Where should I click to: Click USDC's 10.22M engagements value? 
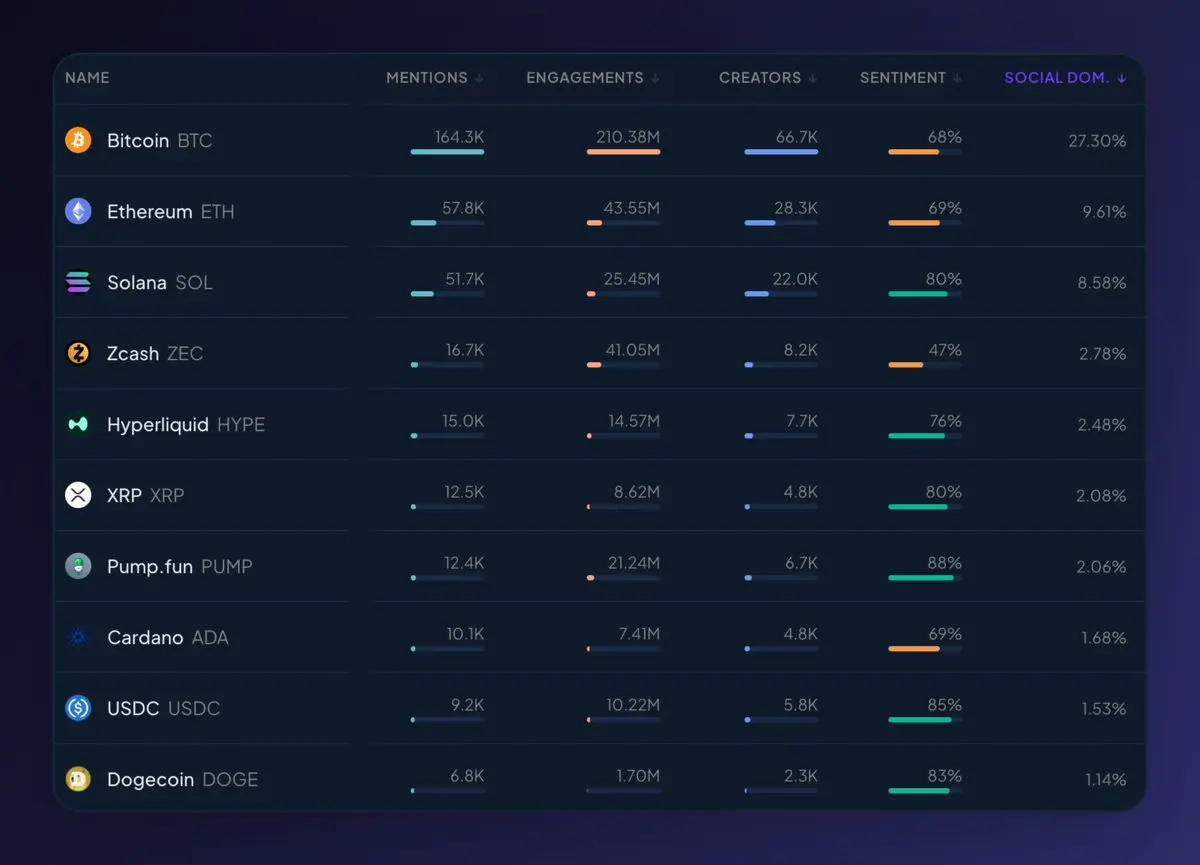[632, 705]
